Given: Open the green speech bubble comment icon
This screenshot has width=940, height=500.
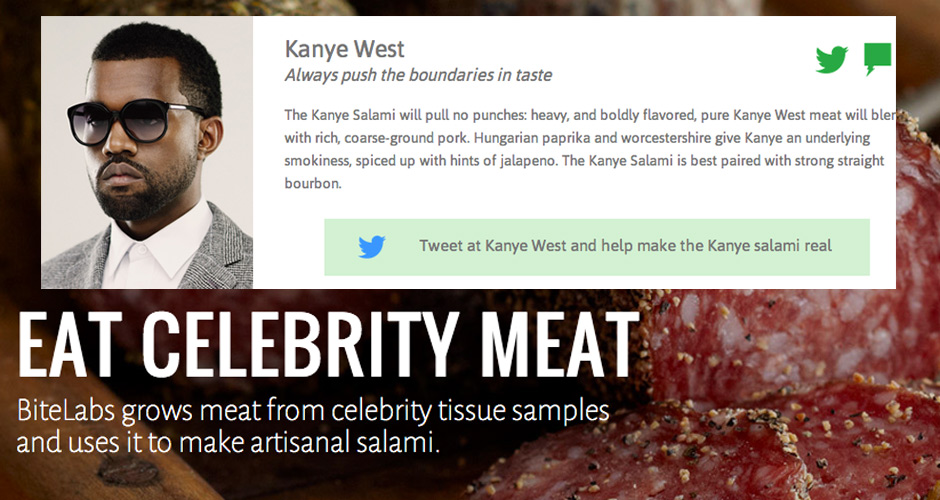Looking at the screenshot, I should [x=878, y=59].
